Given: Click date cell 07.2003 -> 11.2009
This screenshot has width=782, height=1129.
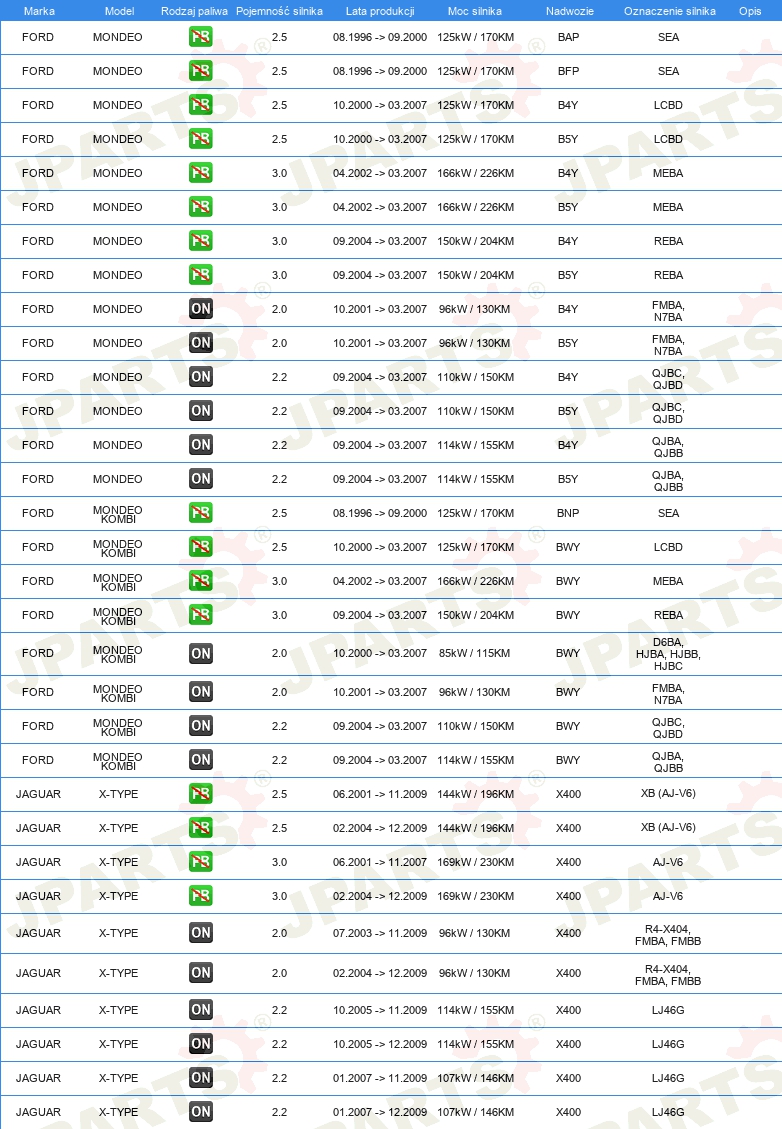Looking at the screenshot, I should tap(379, 933).
